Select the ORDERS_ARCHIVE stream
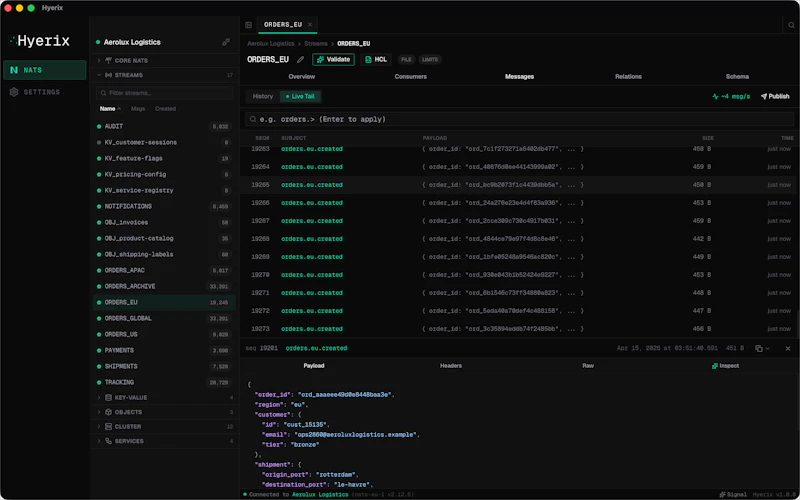 tap(164, 286)
